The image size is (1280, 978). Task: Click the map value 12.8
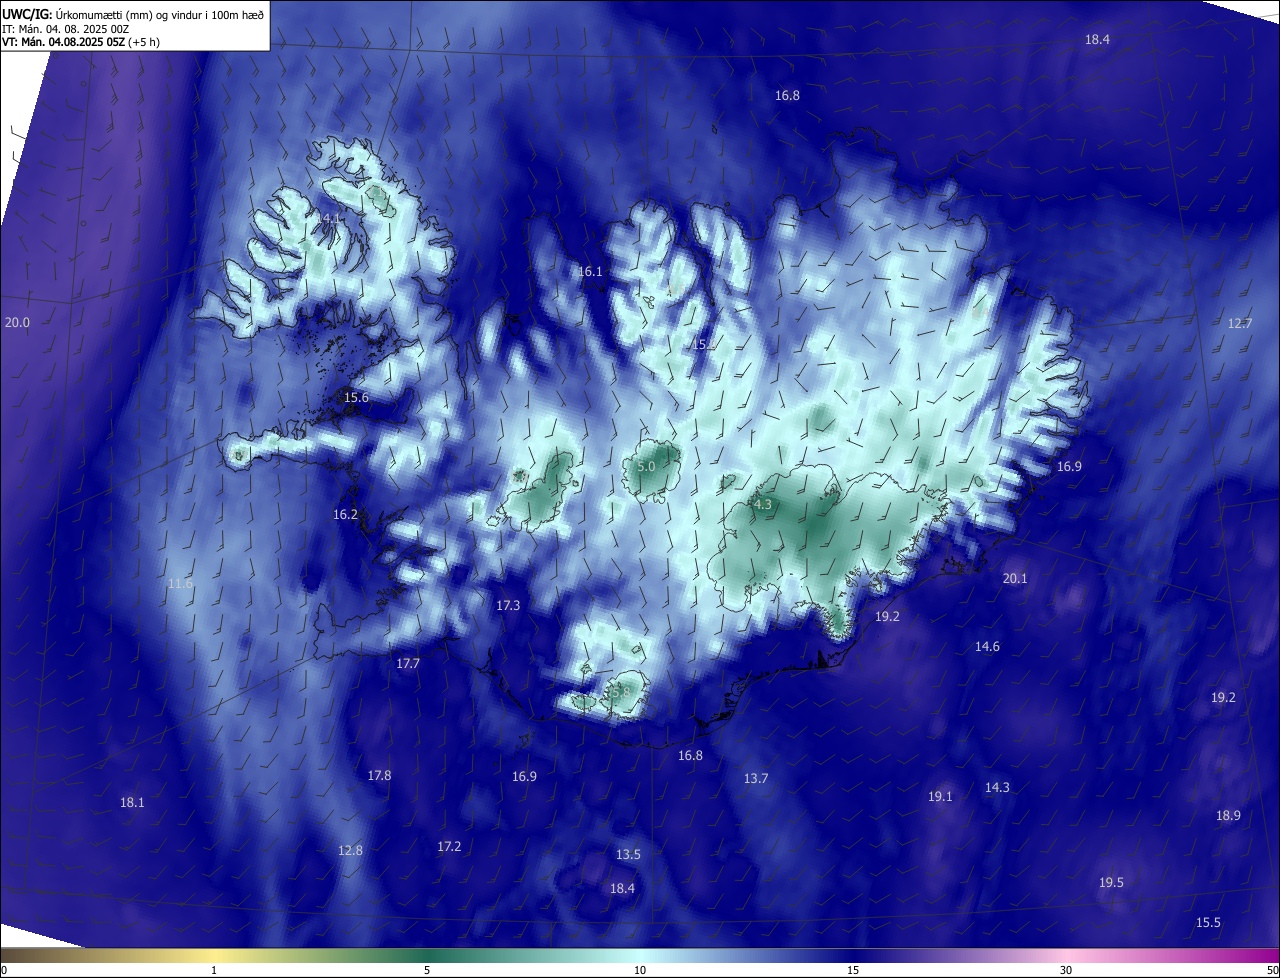[350, 850]
